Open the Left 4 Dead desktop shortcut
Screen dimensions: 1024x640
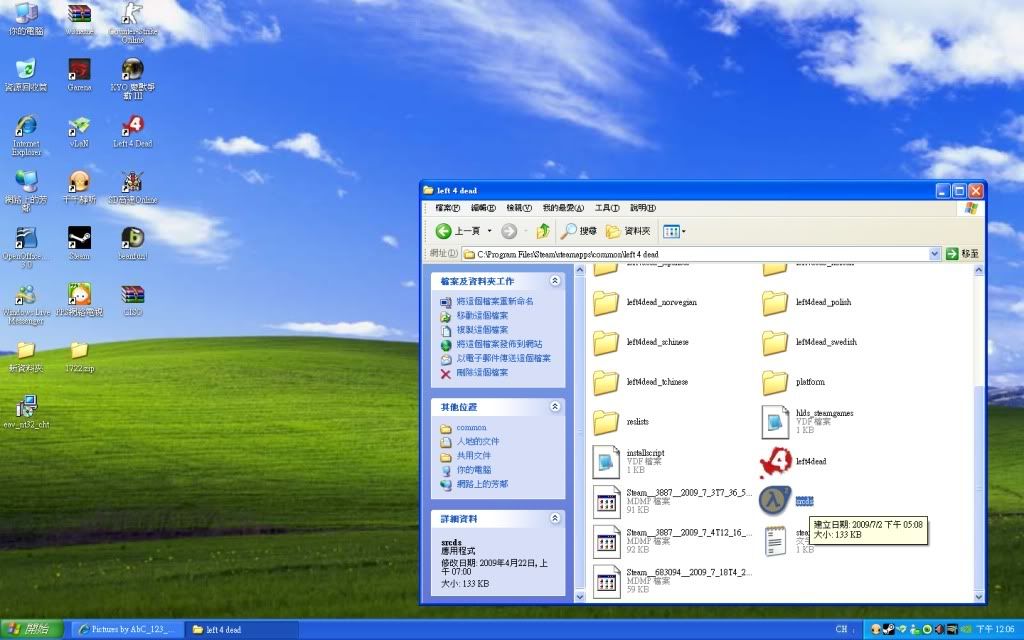click(x=132, y=127)
